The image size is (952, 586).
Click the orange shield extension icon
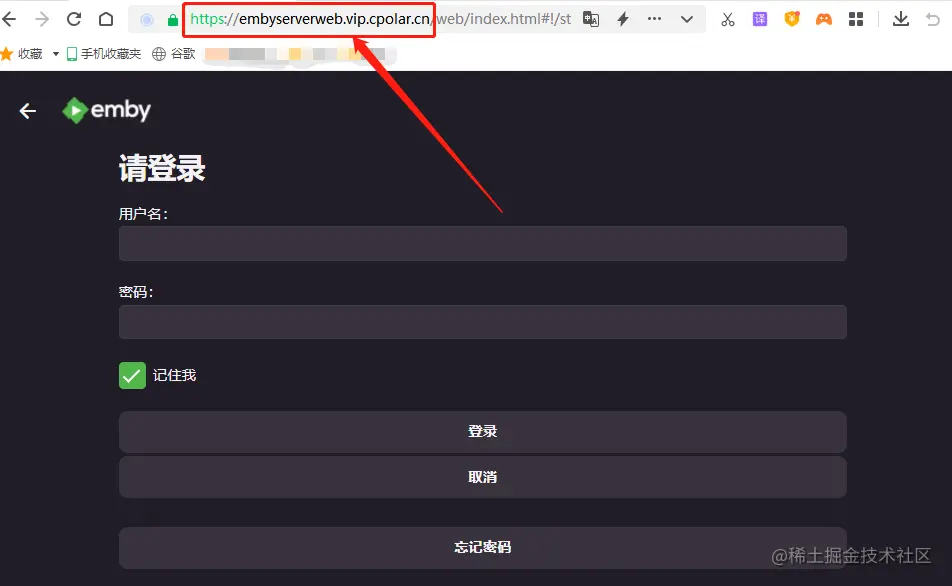pos(792,19)
